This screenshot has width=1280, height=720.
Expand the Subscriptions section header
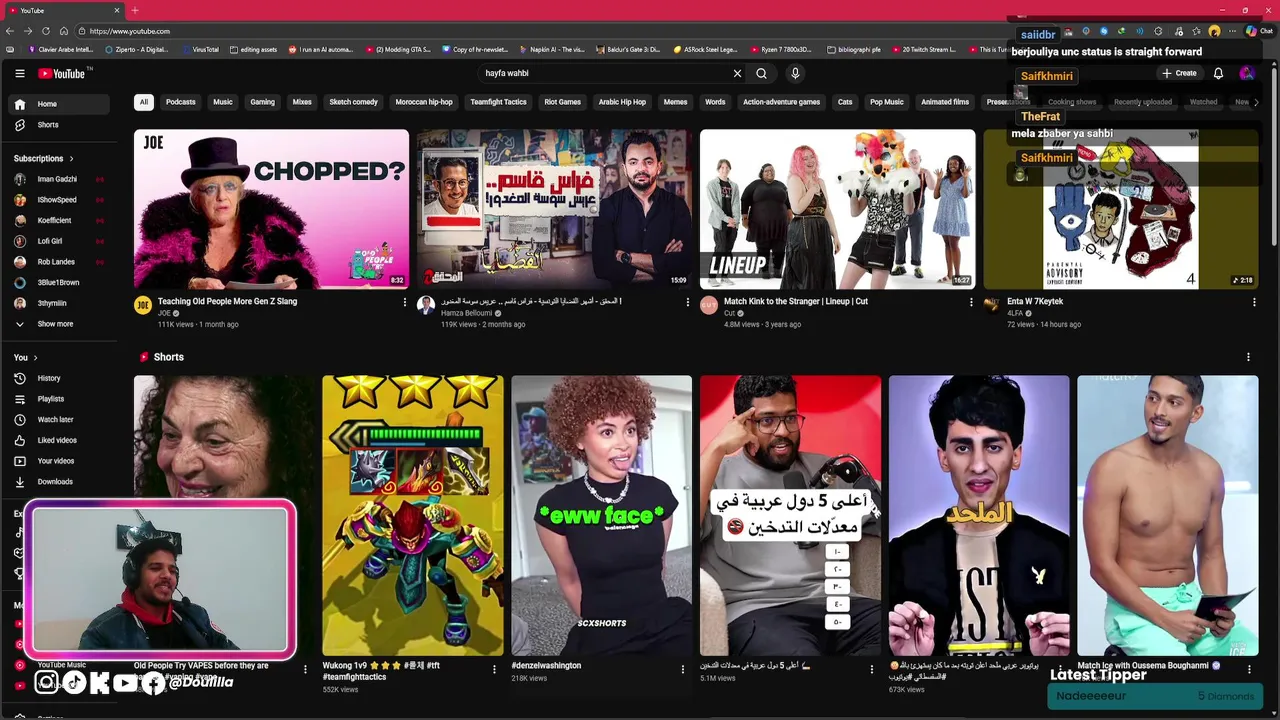click(43, 158)
